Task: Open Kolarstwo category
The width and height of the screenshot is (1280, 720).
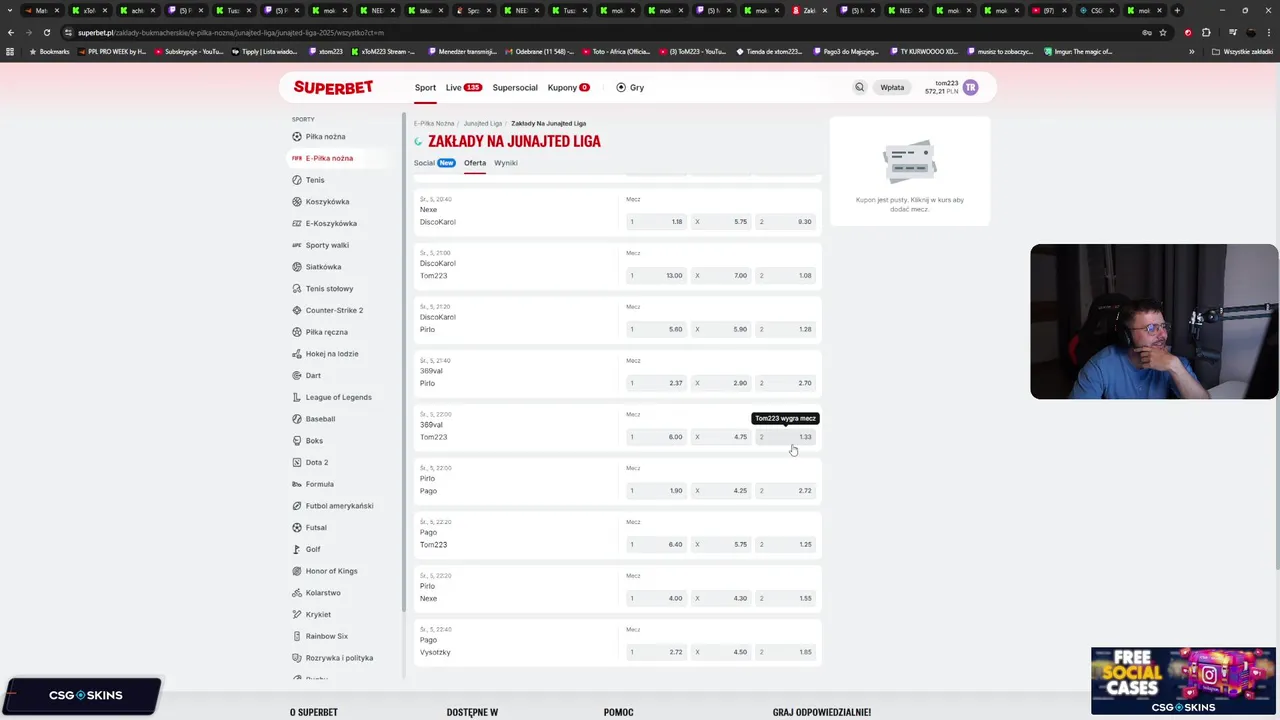Action: click(323, 593)
